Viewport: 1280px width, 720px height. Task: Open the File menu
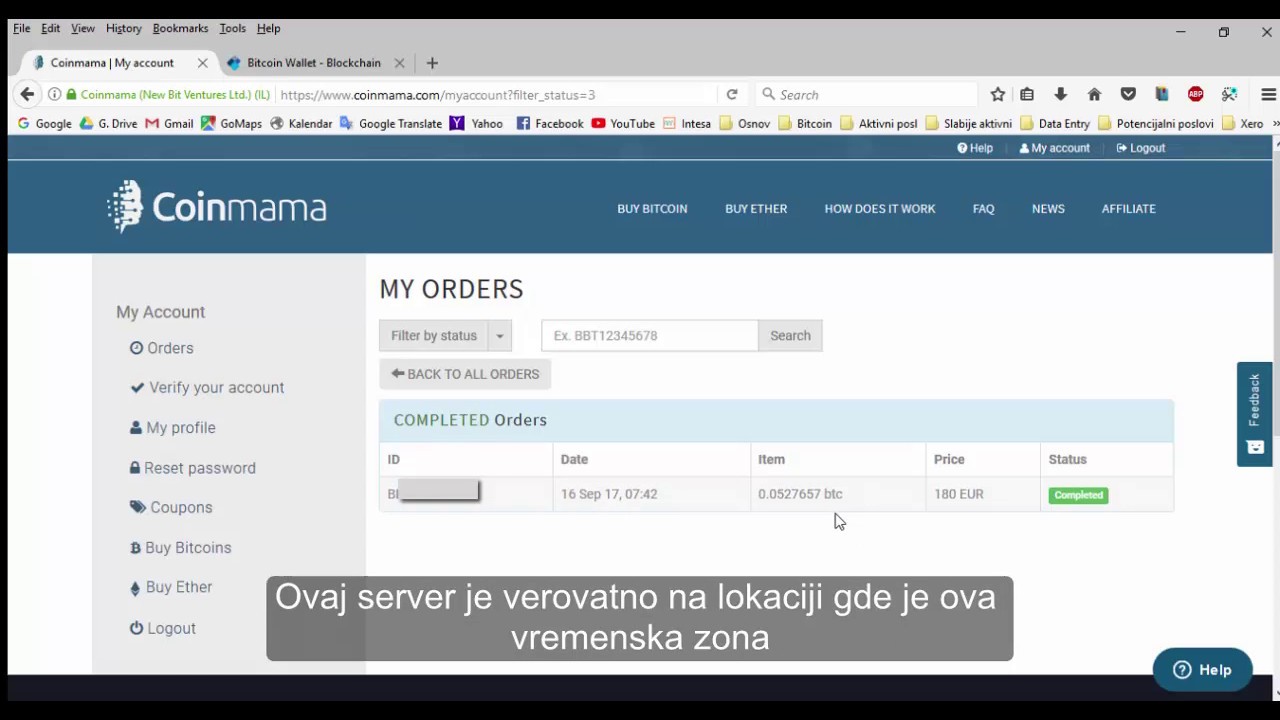coord(21,28)
